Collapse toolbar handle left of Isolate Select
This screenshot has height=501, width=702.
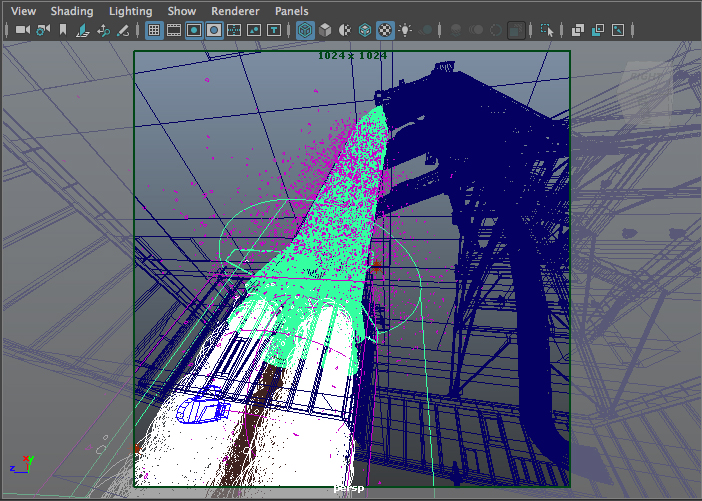point(531,30)
